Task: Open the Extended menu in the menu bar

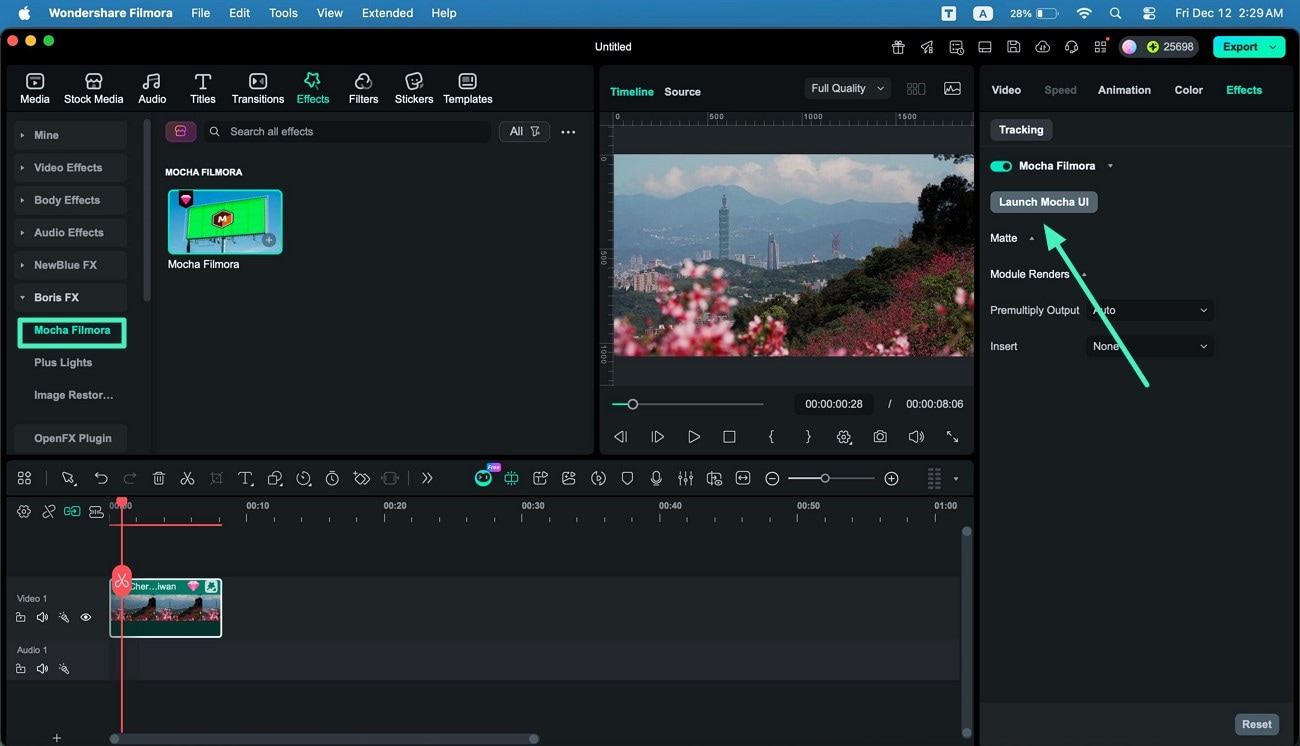Action: [386, 13]
